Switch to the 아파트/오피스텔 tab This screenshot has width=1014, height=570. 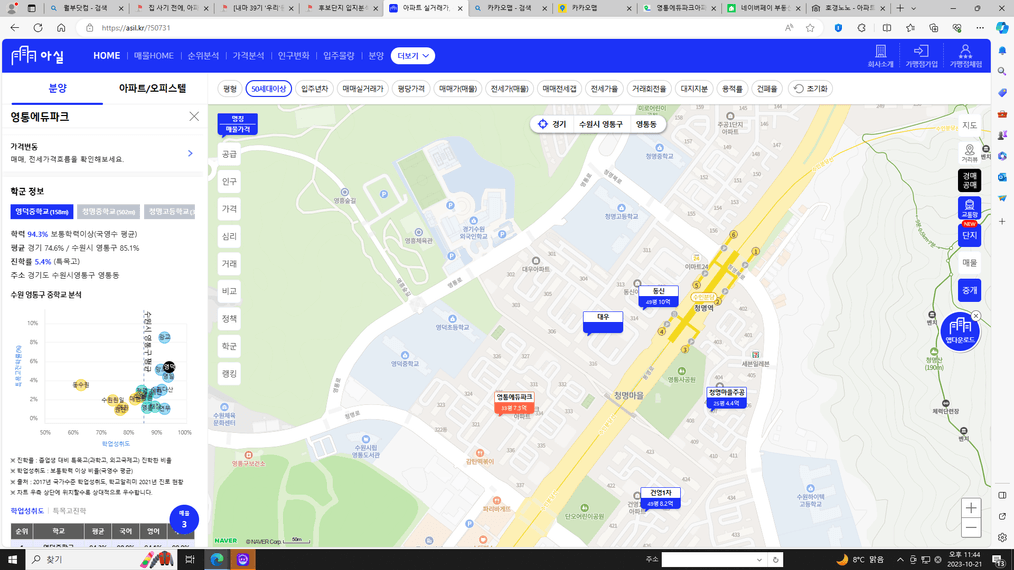point(152,88)
